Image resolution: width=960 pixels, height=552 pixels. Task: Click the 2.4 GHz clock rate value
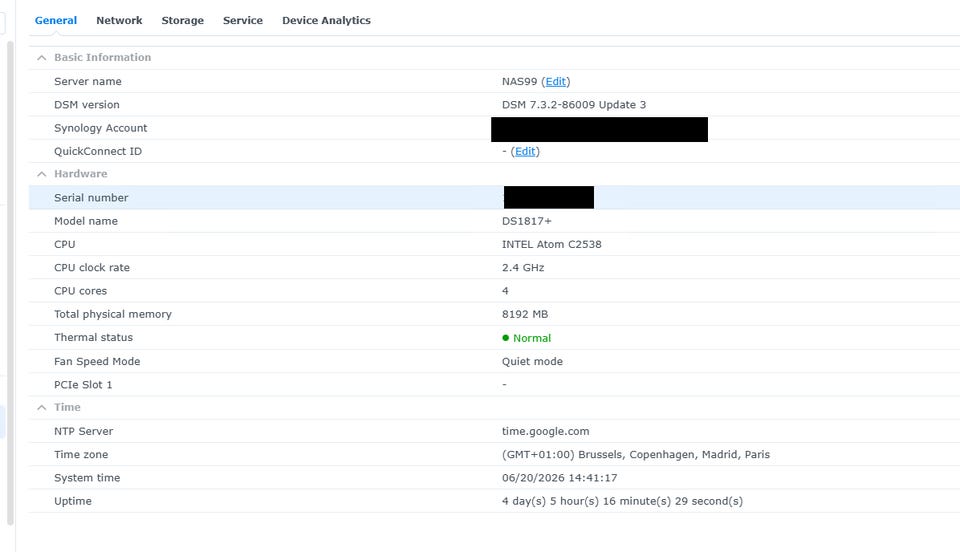pyautogui.click(x=523, y=267)
